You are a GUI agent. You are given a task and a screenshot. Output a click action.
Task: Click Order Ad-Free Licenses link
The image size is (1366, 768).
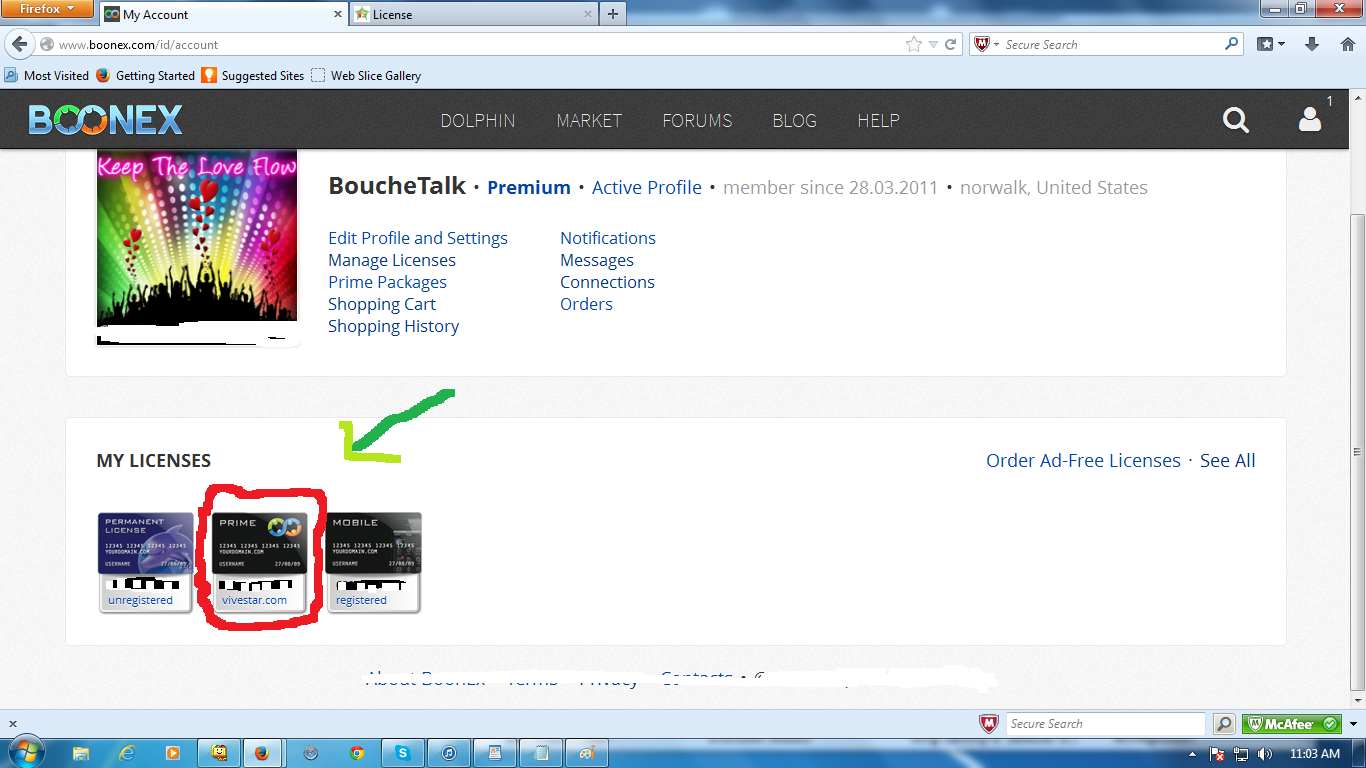coord(1083,460)
